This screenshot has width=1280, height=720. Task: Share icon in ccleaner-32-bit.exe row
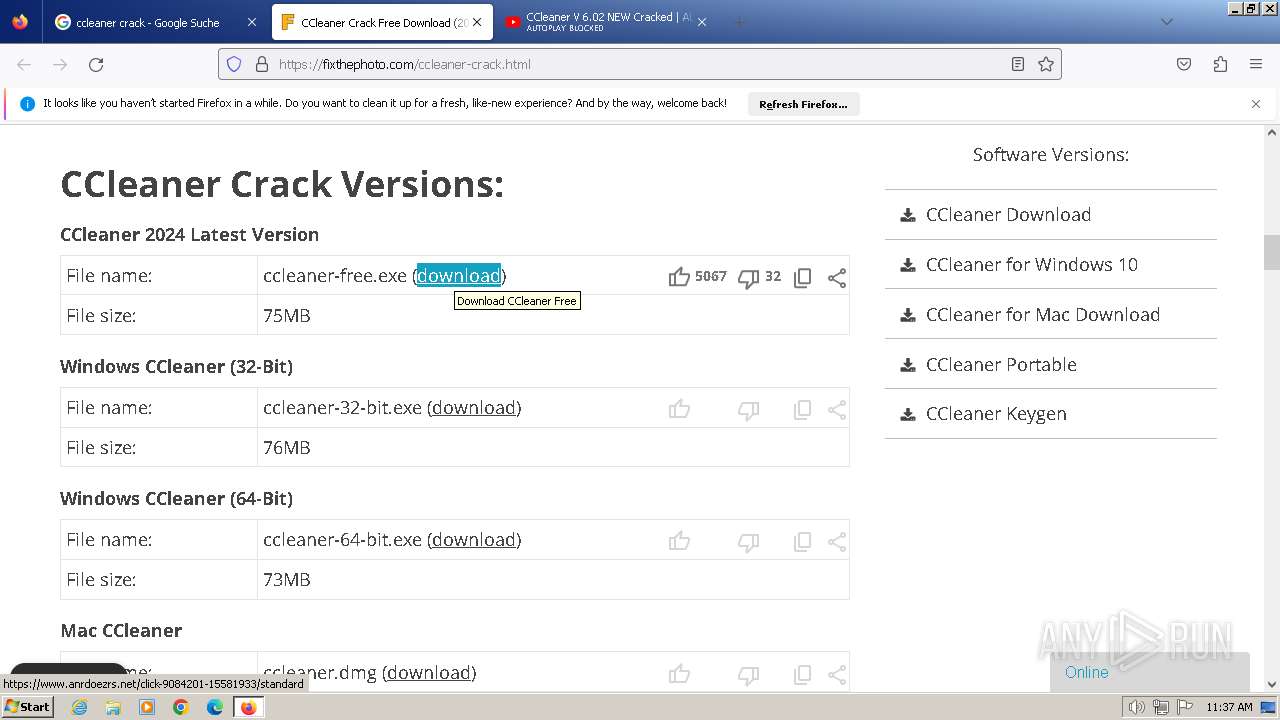pos(837,410)
